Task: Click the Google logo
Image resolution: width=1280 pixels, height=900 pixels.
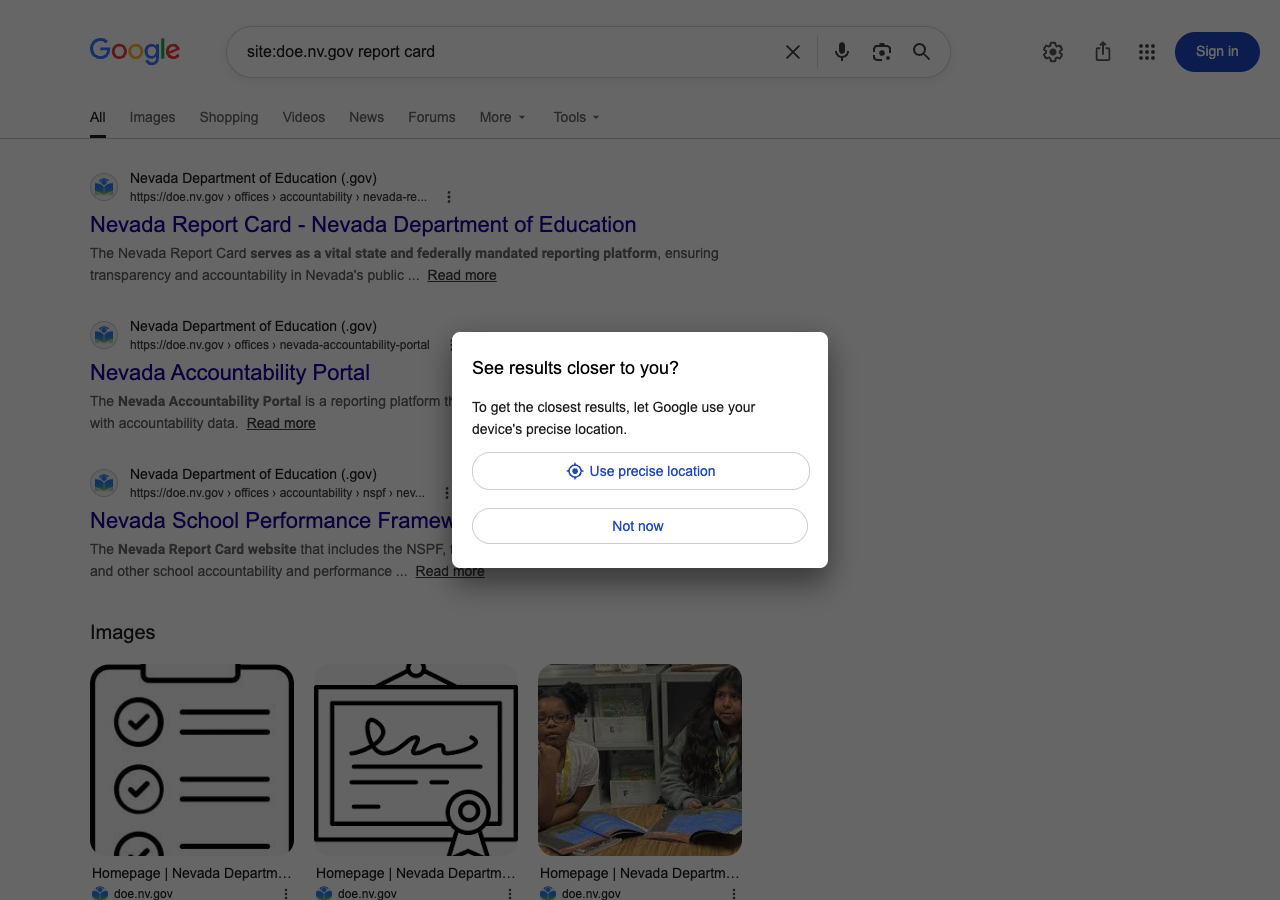Action: click(x=135, y=51)
